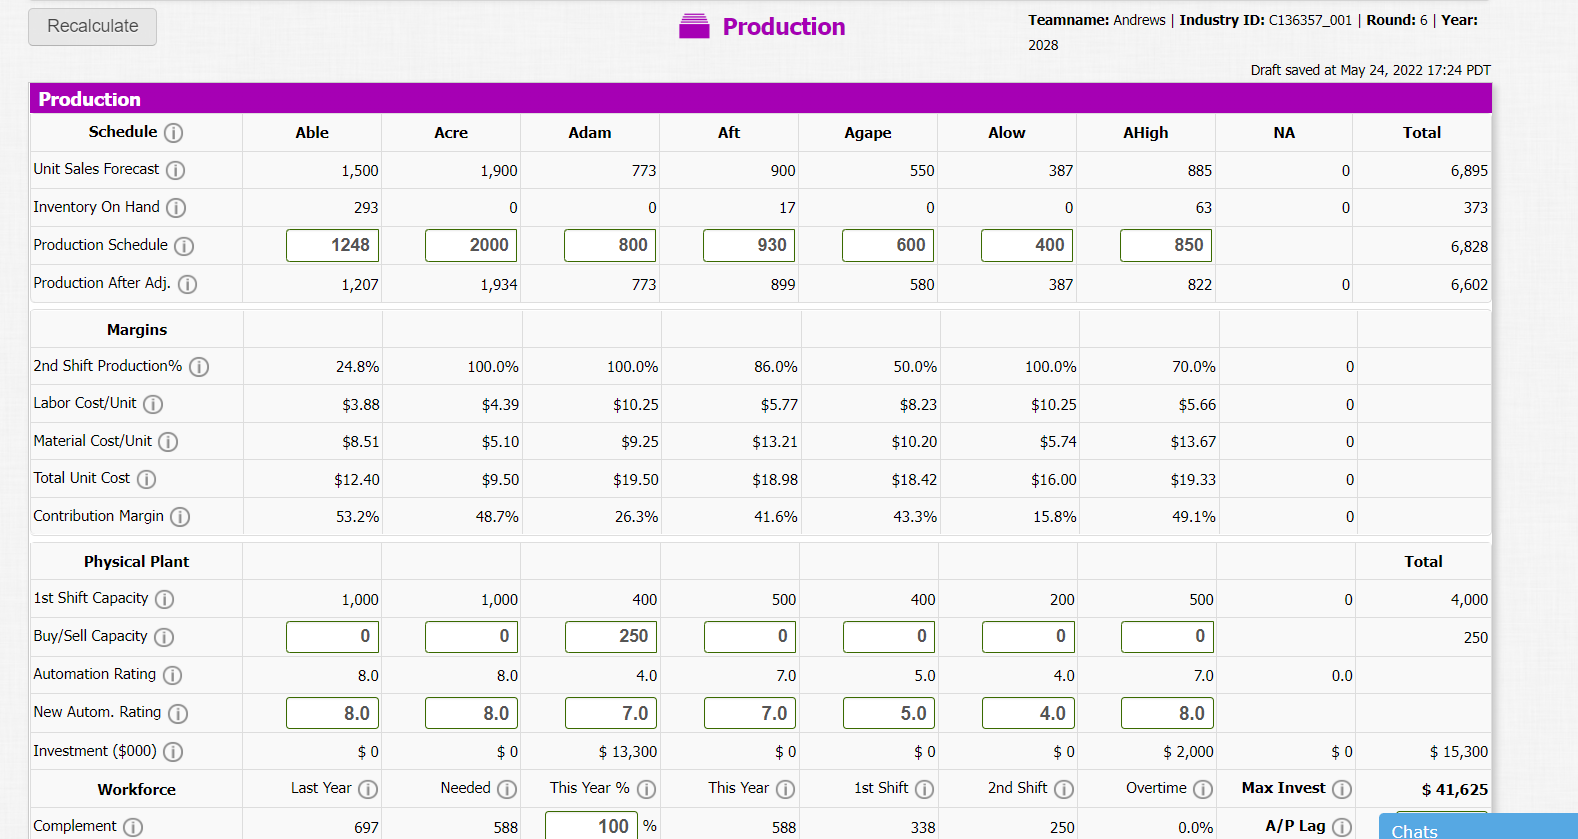Edit the Complement This Year % field
This screenshot has height=839, width=1578.
[x=591, y=826]
